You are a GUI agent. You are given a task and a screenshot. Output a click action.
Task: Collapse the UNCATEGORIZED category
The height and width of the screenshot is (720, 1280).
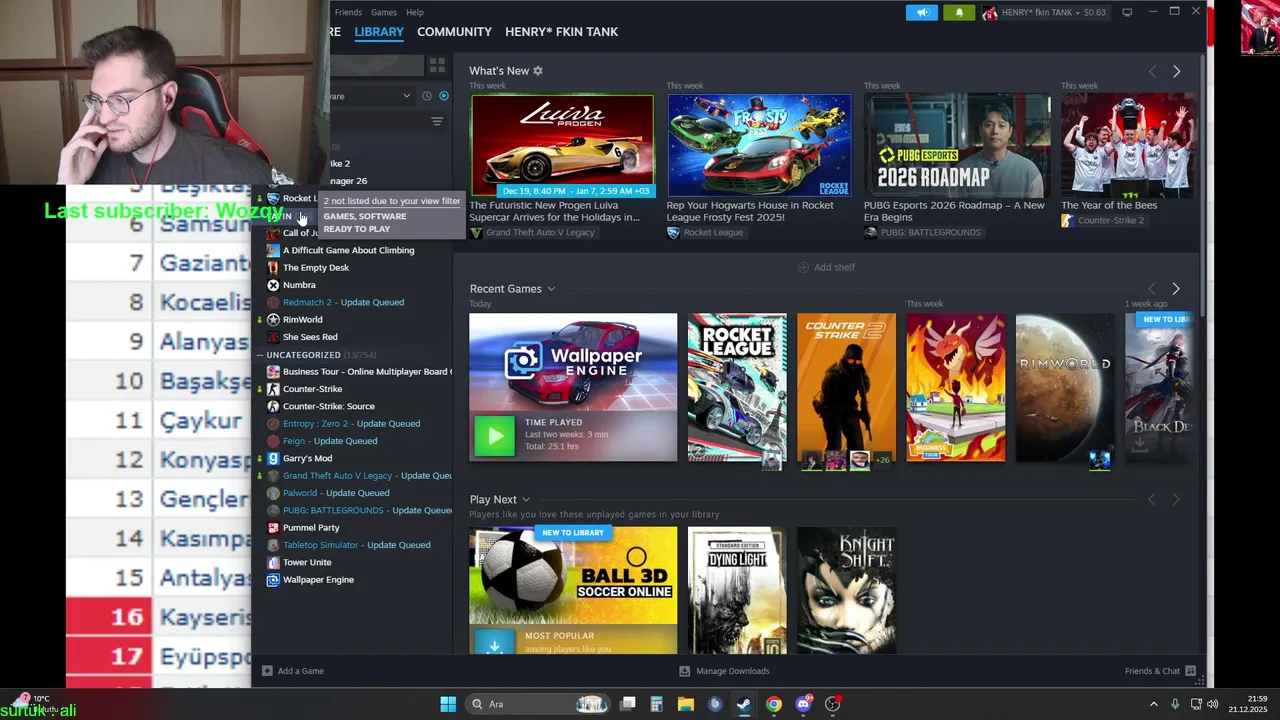coord(260,354)
